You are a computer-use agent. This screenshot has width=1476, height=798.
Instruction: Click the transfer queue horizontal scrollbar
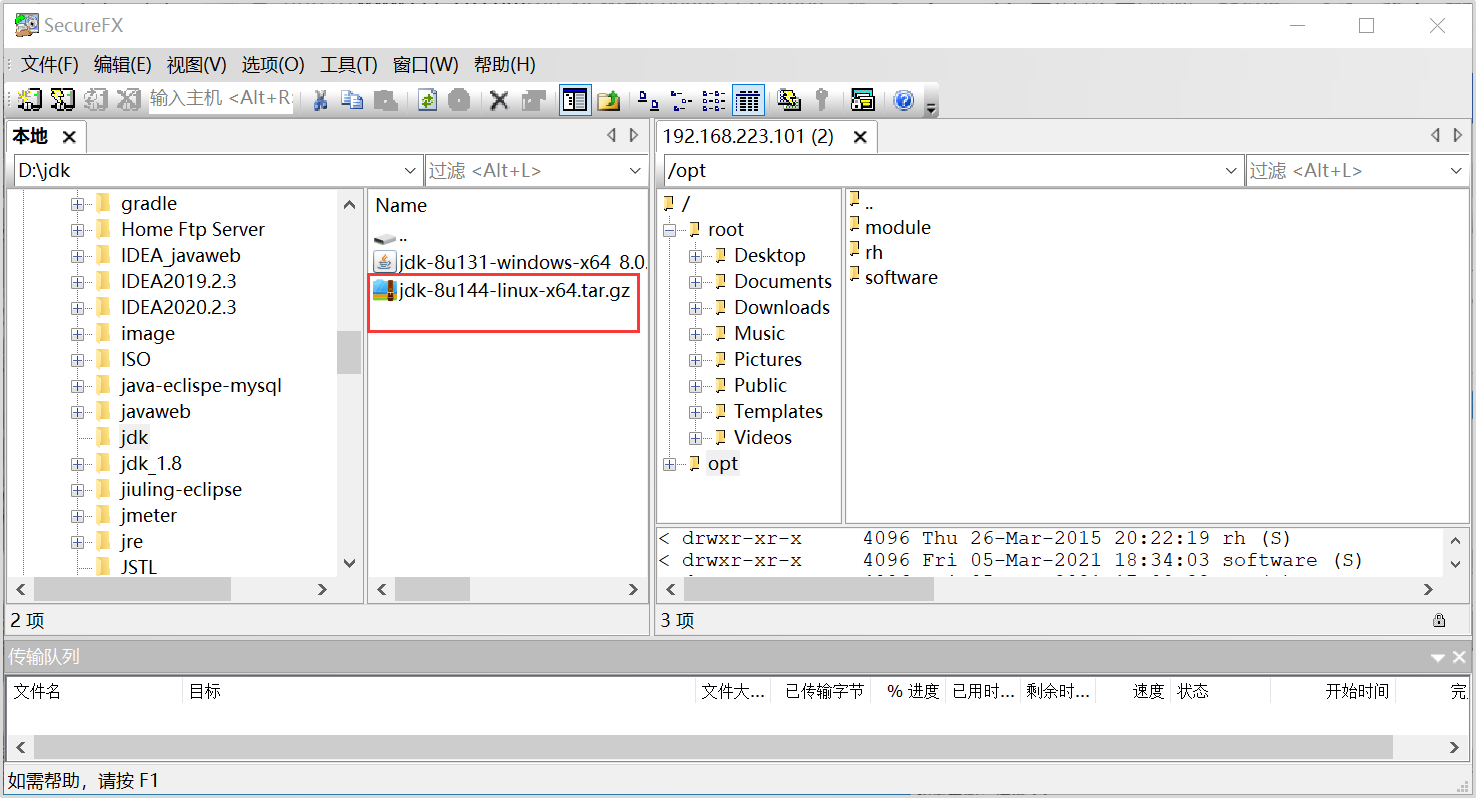pos(712,747)
